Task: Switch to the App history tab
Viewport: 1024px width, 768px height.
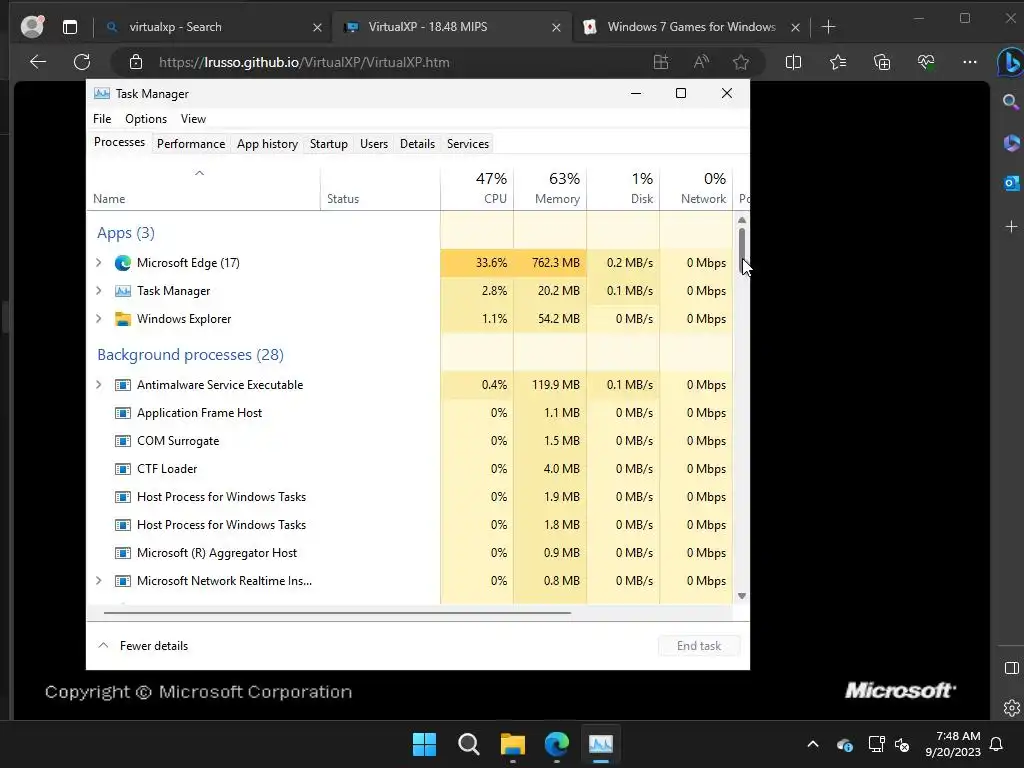Action: pyautogui.click(x=267, y=144)
